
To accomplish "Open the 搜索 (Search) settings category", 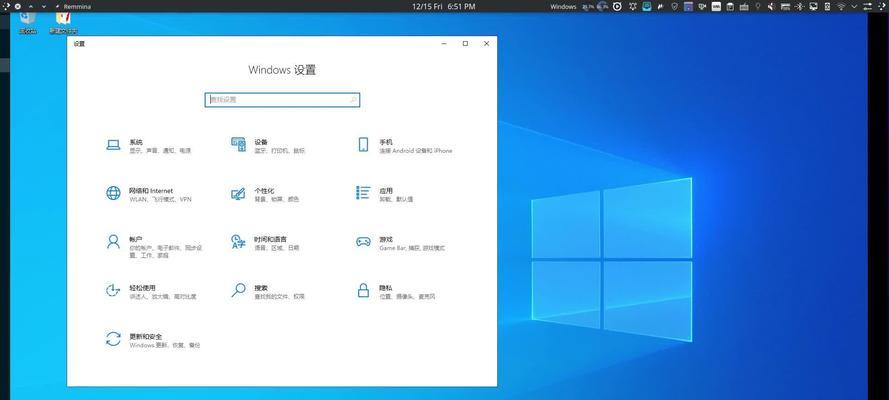I will 268,292.
